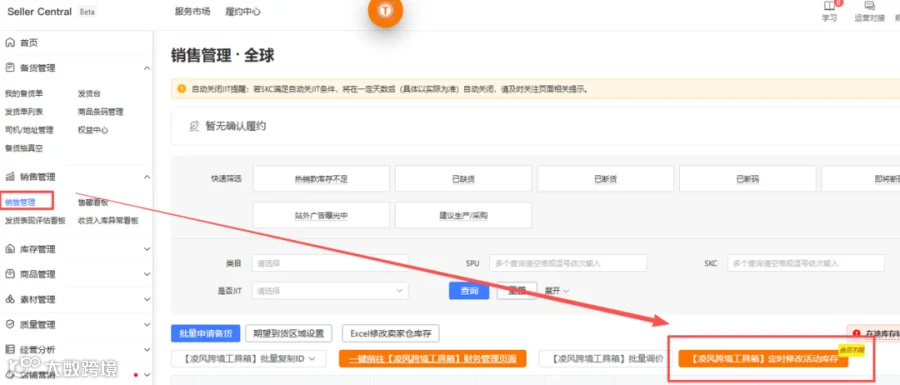Open the 运营对接 chat icon

[870, 6]
